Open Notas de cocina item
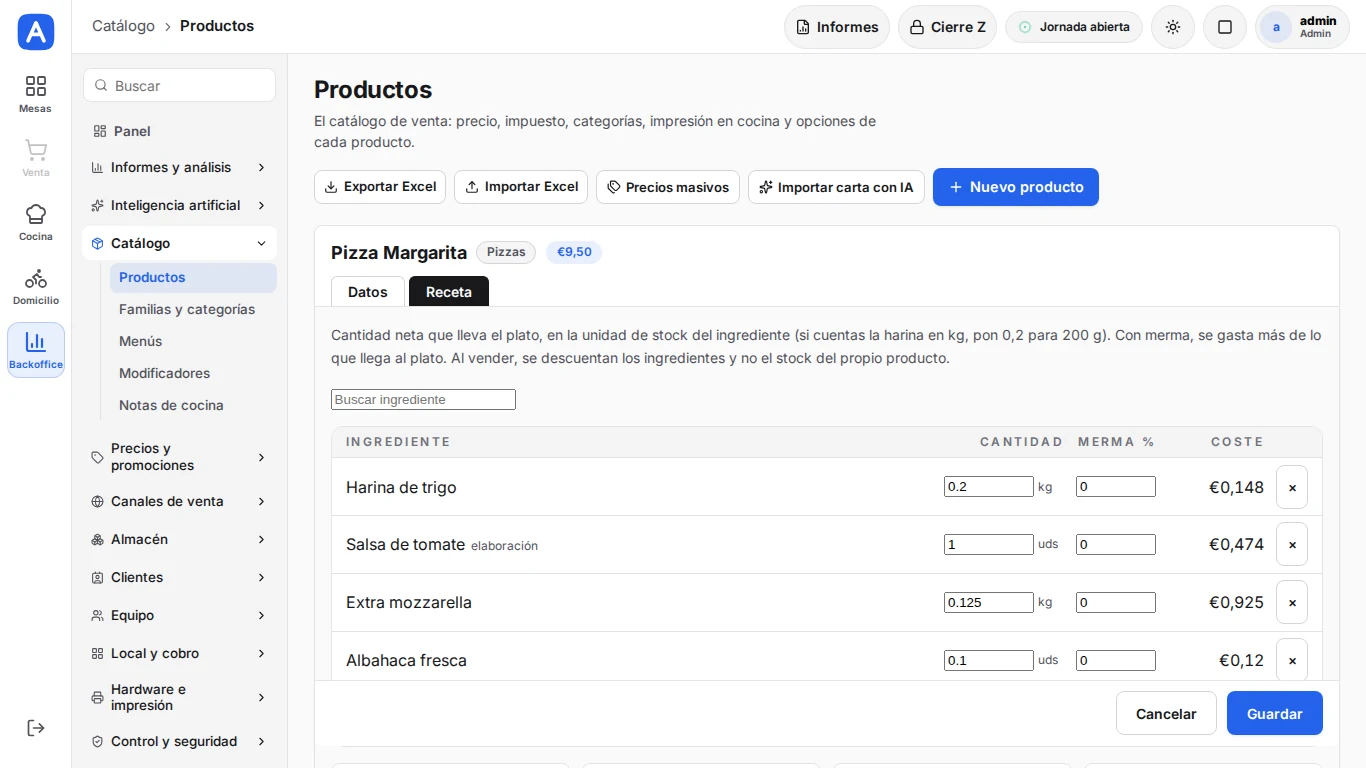The image size is (1366, 768). click(193, 405)
